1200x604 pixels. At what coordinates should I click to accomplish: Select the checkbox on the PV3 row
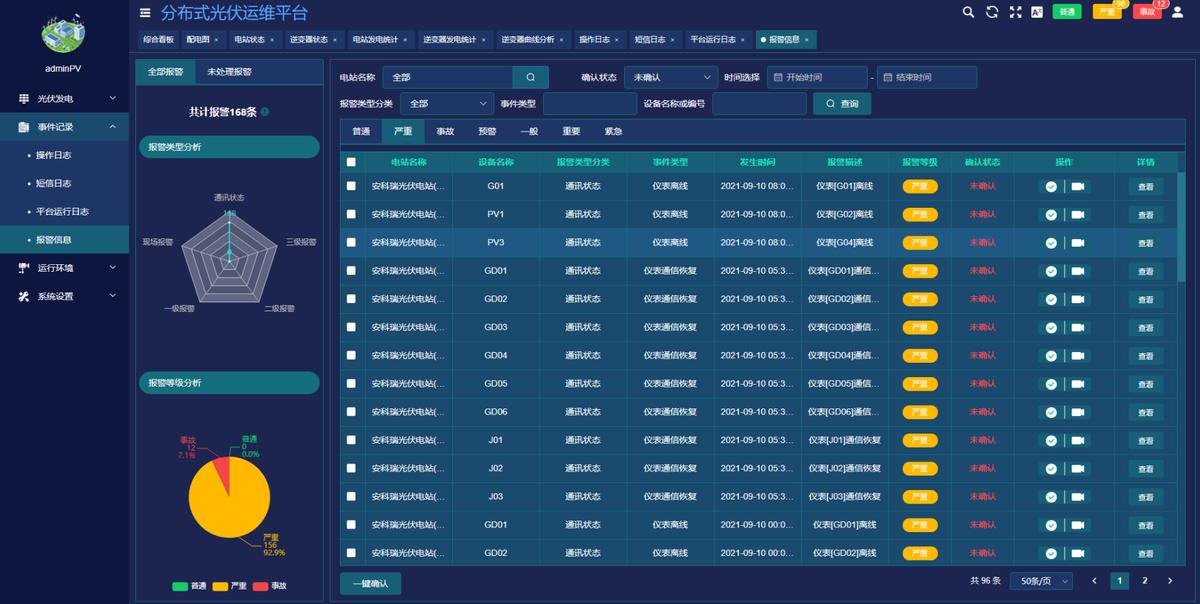[351, 242]
